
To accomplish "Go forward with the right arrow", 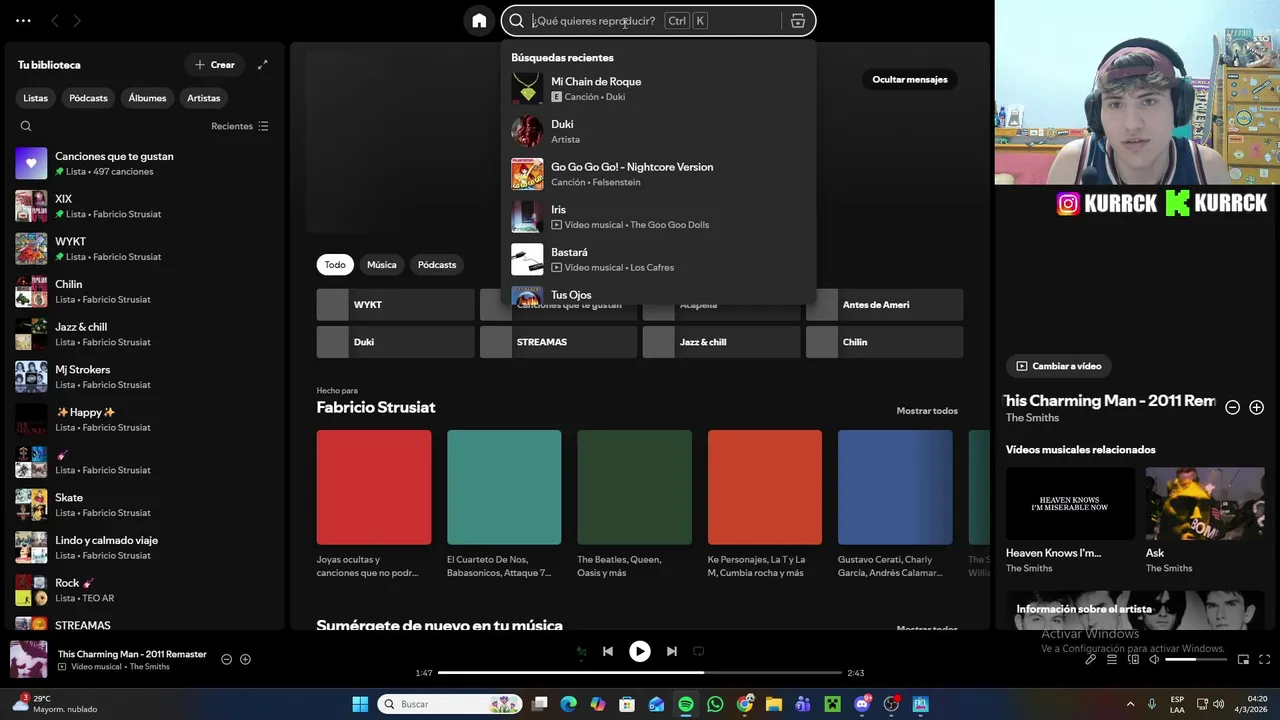I will [77, 20].
